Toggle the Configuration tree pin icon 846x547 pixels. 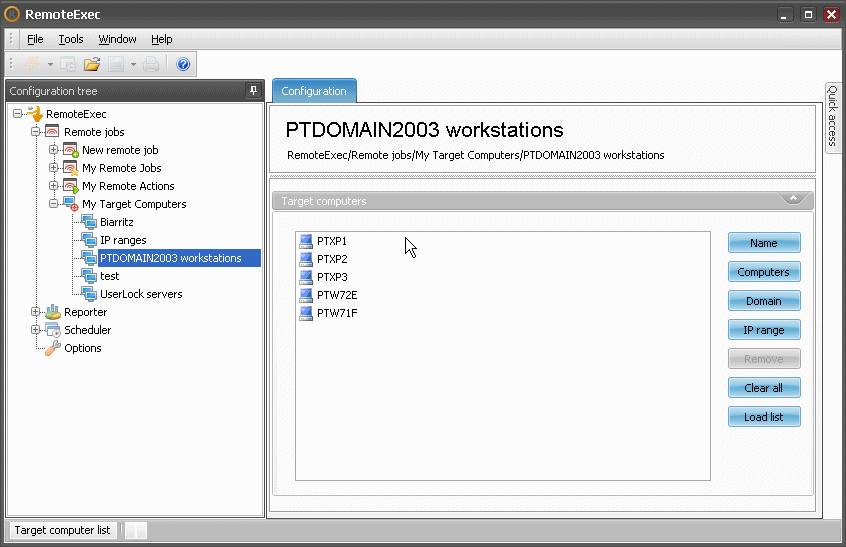click(254, 90)
